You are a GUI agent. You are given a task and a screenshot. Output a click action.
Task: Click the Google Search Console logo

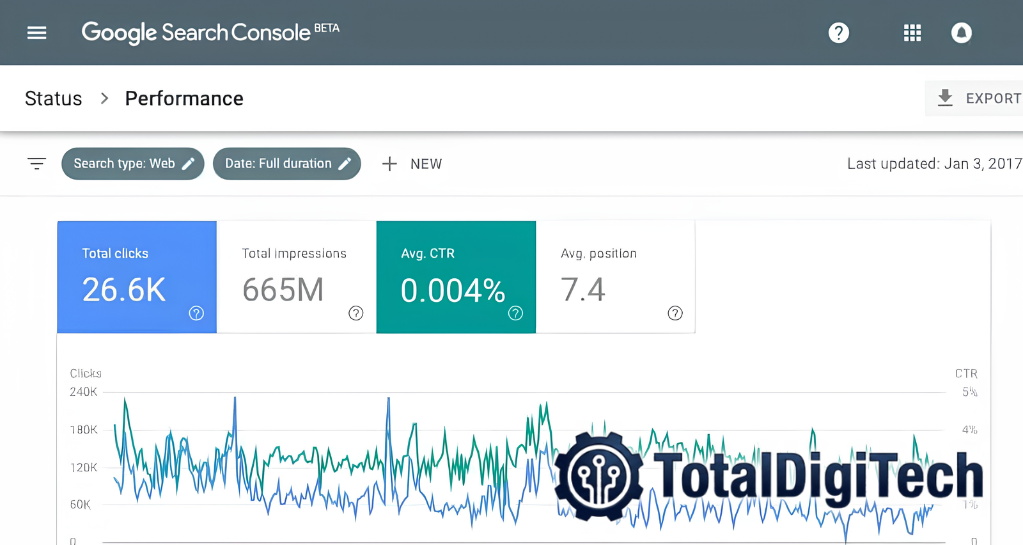210,33
